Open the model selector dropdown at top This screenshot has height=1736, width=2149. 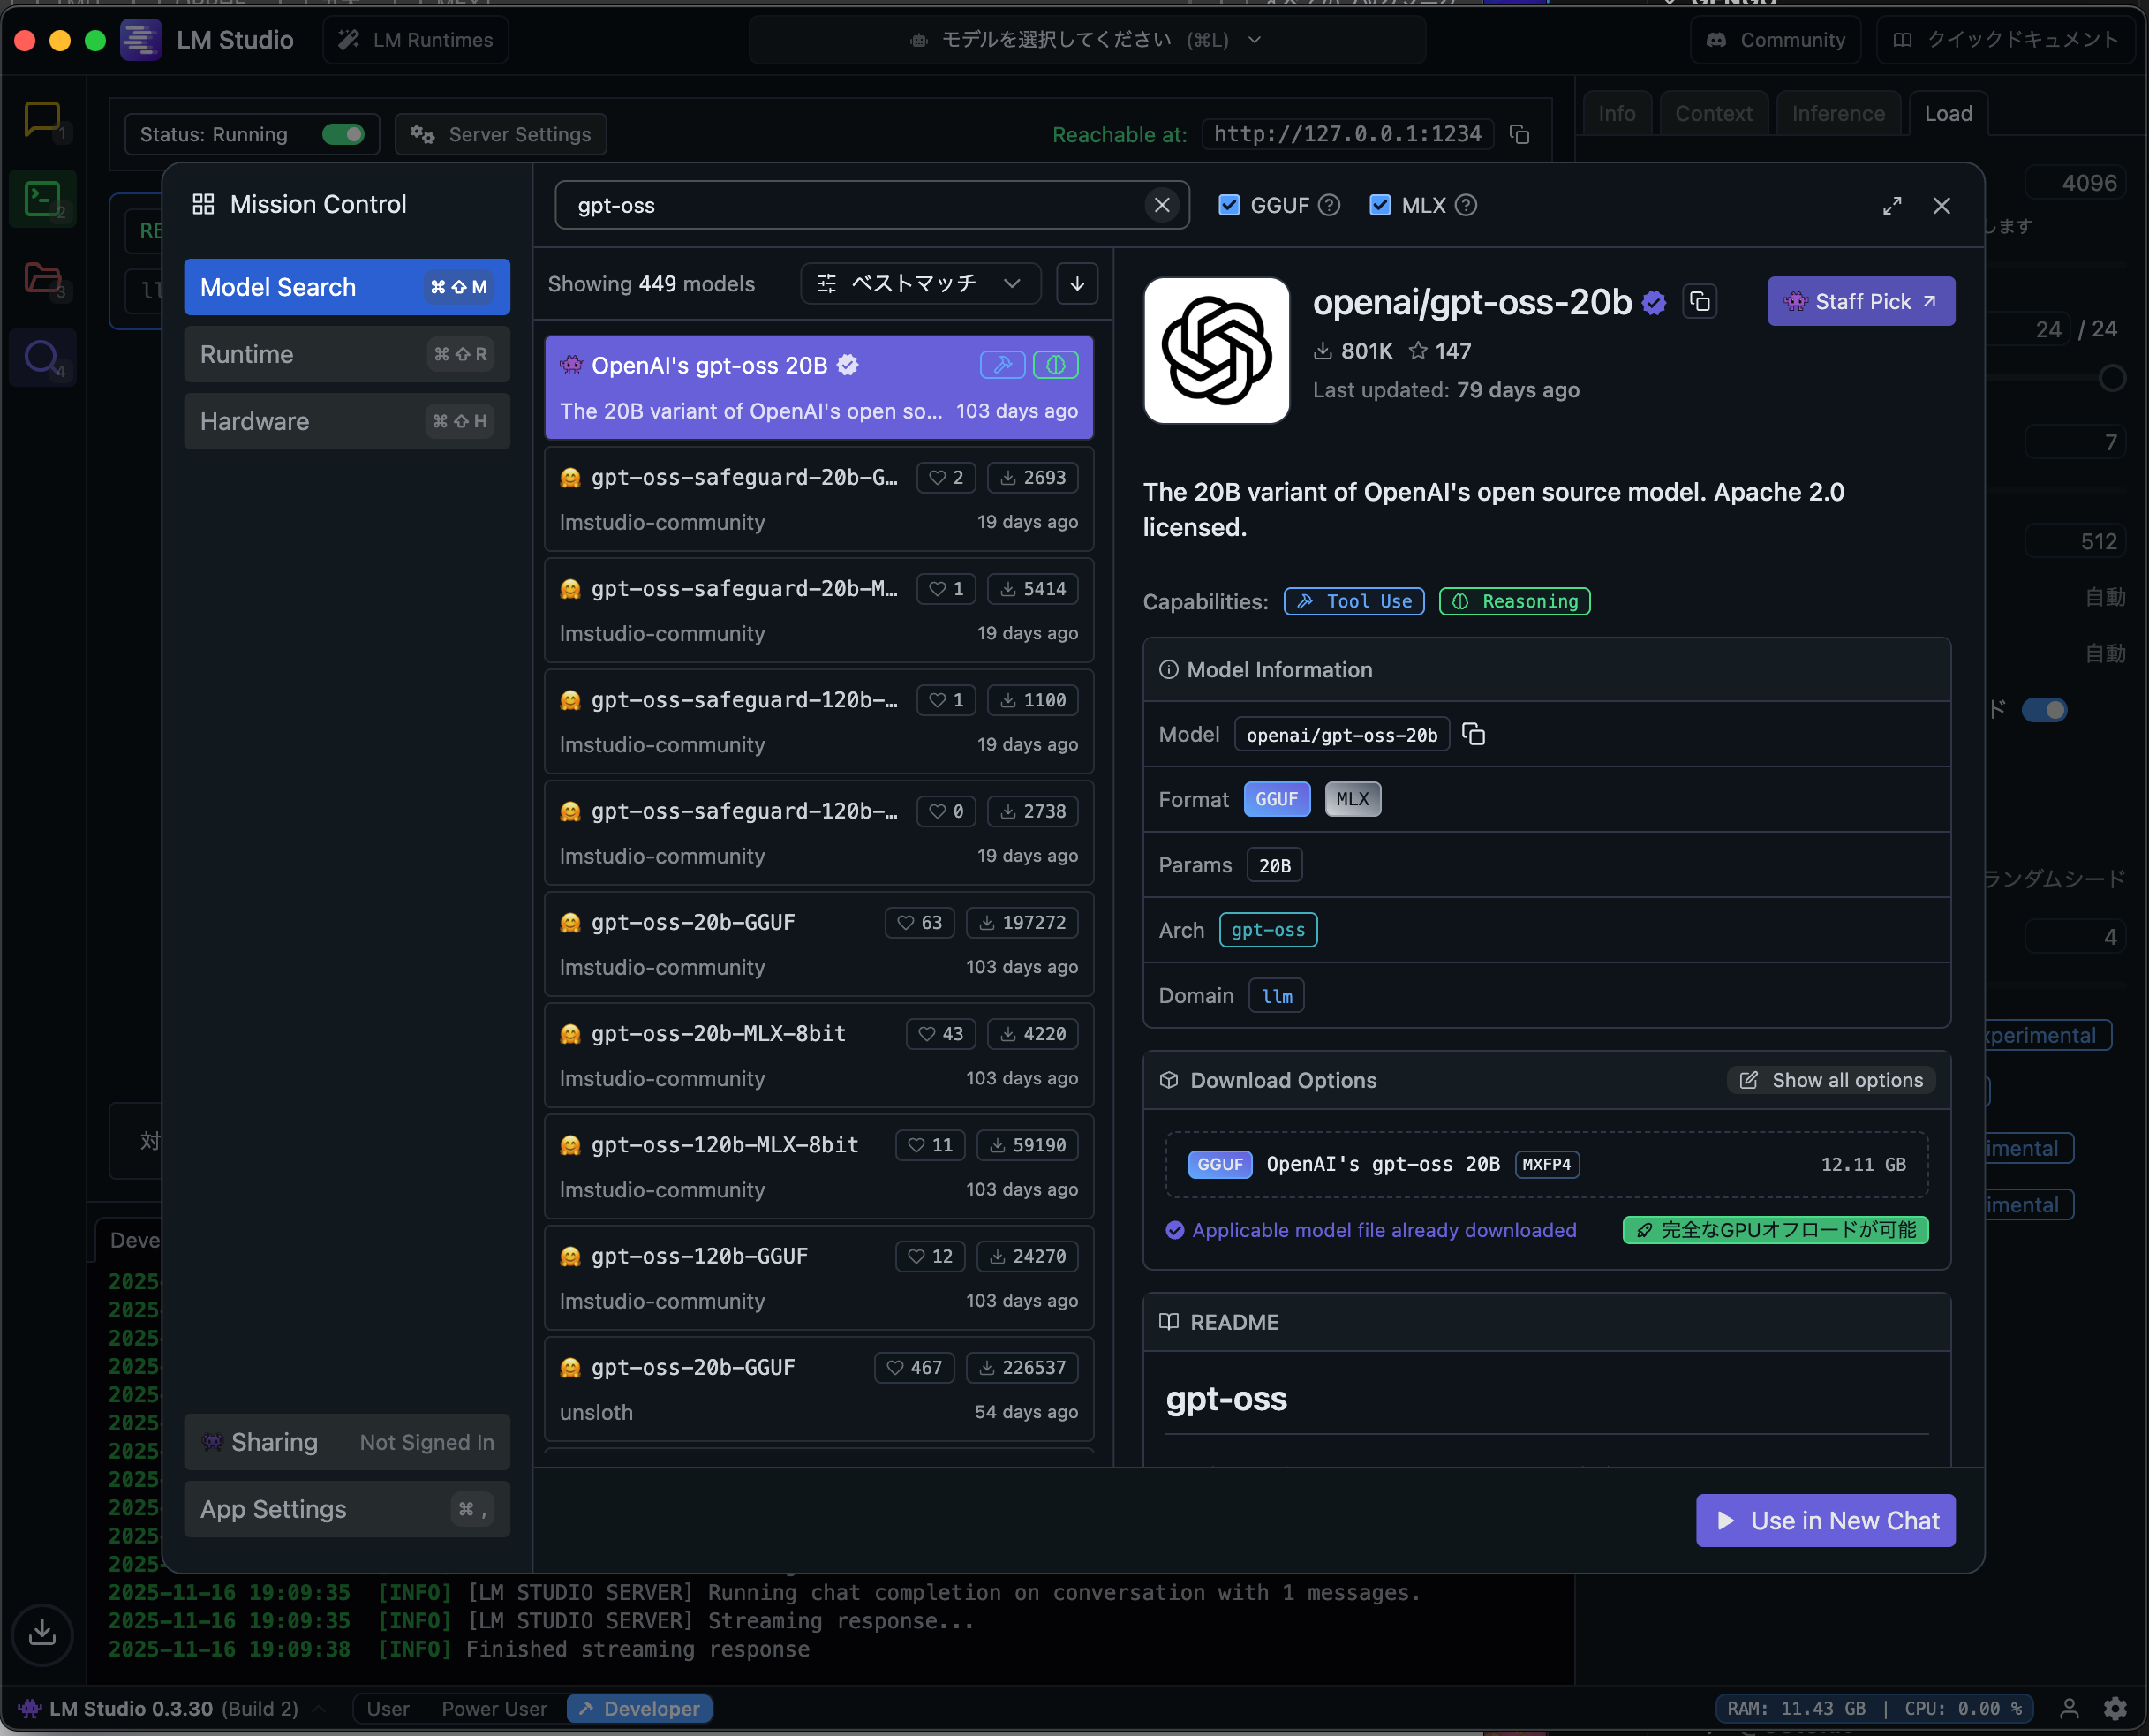(1086, 40)
